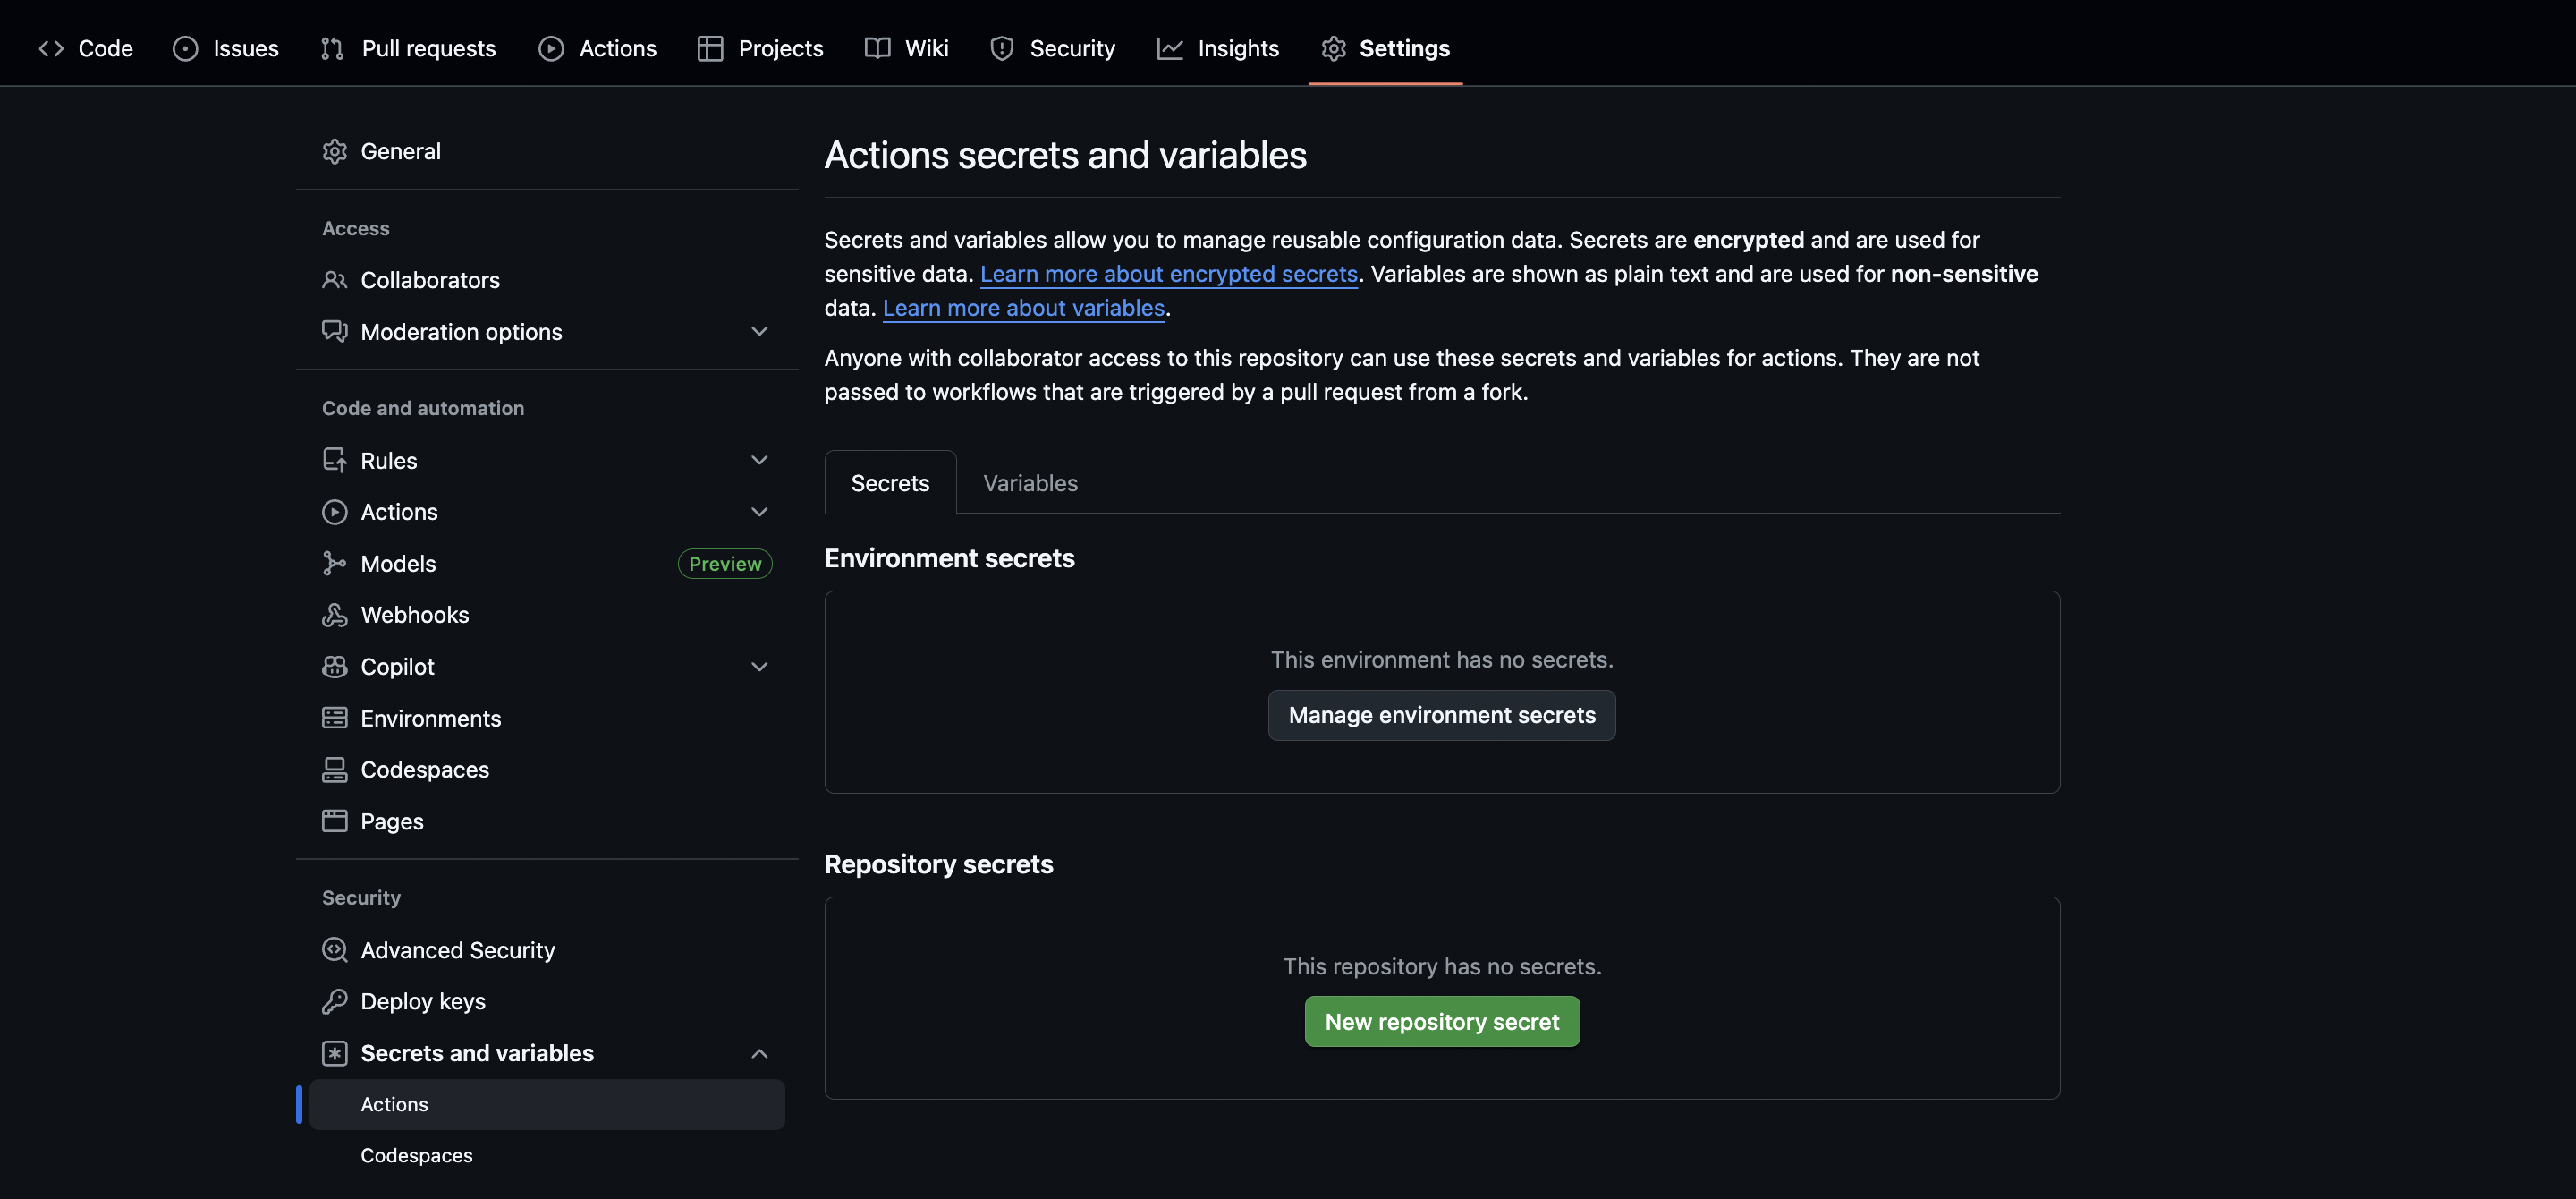Click the Advanced Security icon
The image size is (2576, 1199).
tap(334, 950)
